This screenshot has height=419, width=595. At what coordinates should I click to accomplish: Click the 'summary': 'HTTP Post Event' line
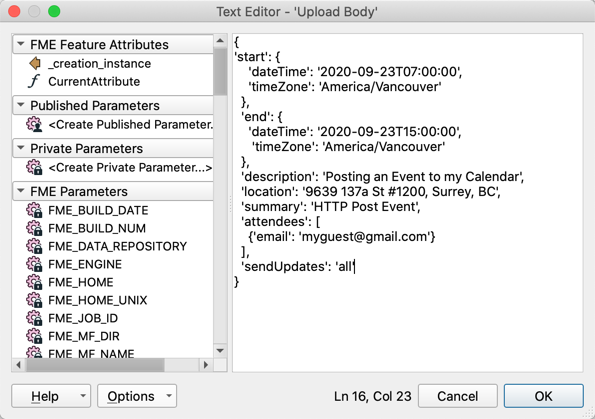[x=331, y=206]
